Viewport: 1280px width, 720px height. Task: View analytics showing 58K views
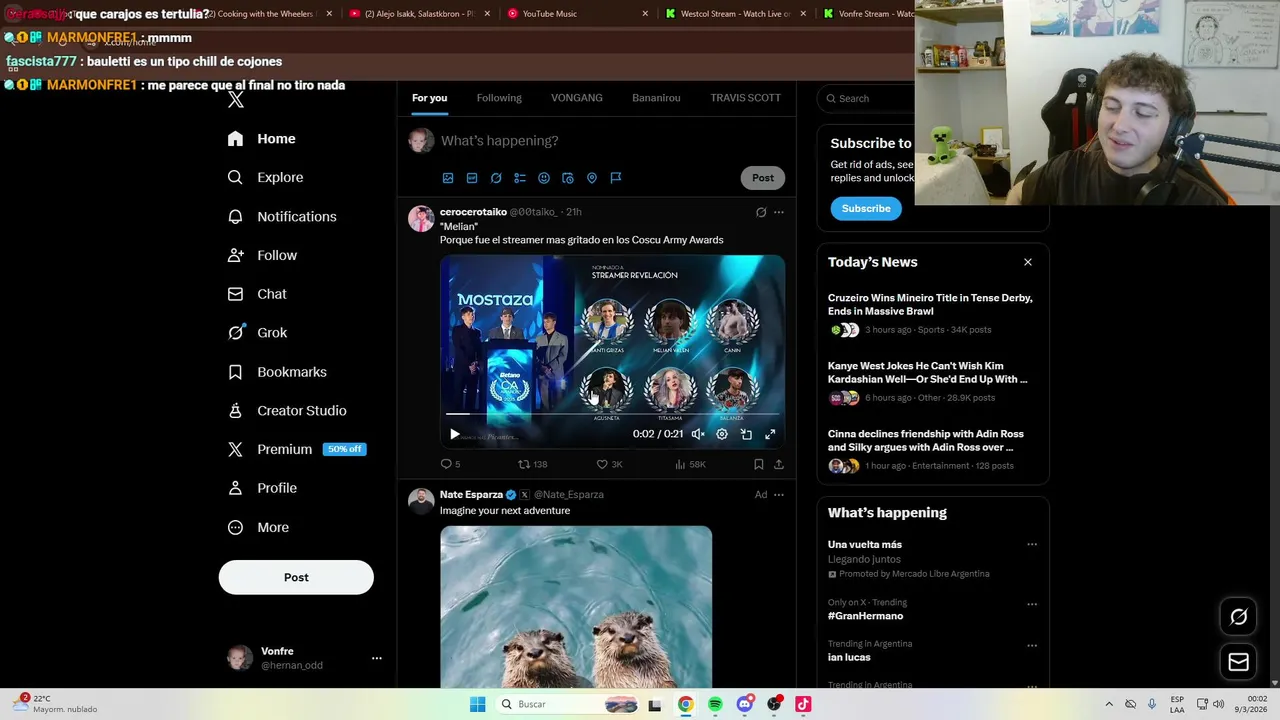point(690,464)
